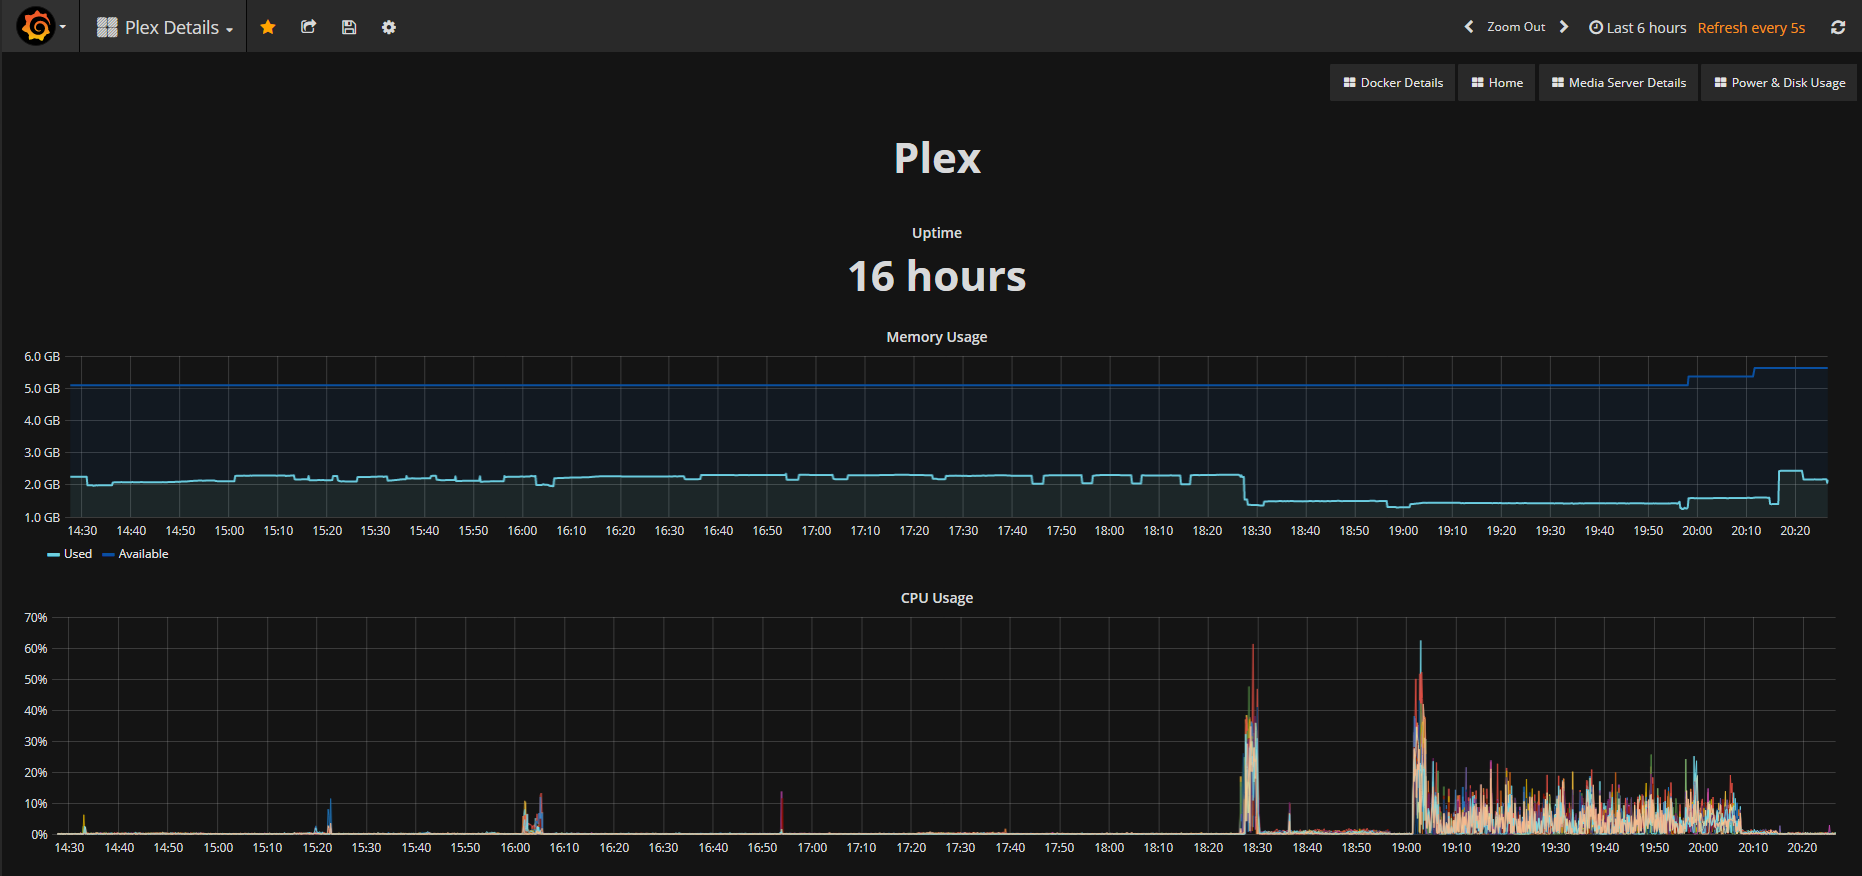The height and width of the screenshot is (876, 1862).
Task: Toggle the Available series in legend
Action: [x=143, y=554]
